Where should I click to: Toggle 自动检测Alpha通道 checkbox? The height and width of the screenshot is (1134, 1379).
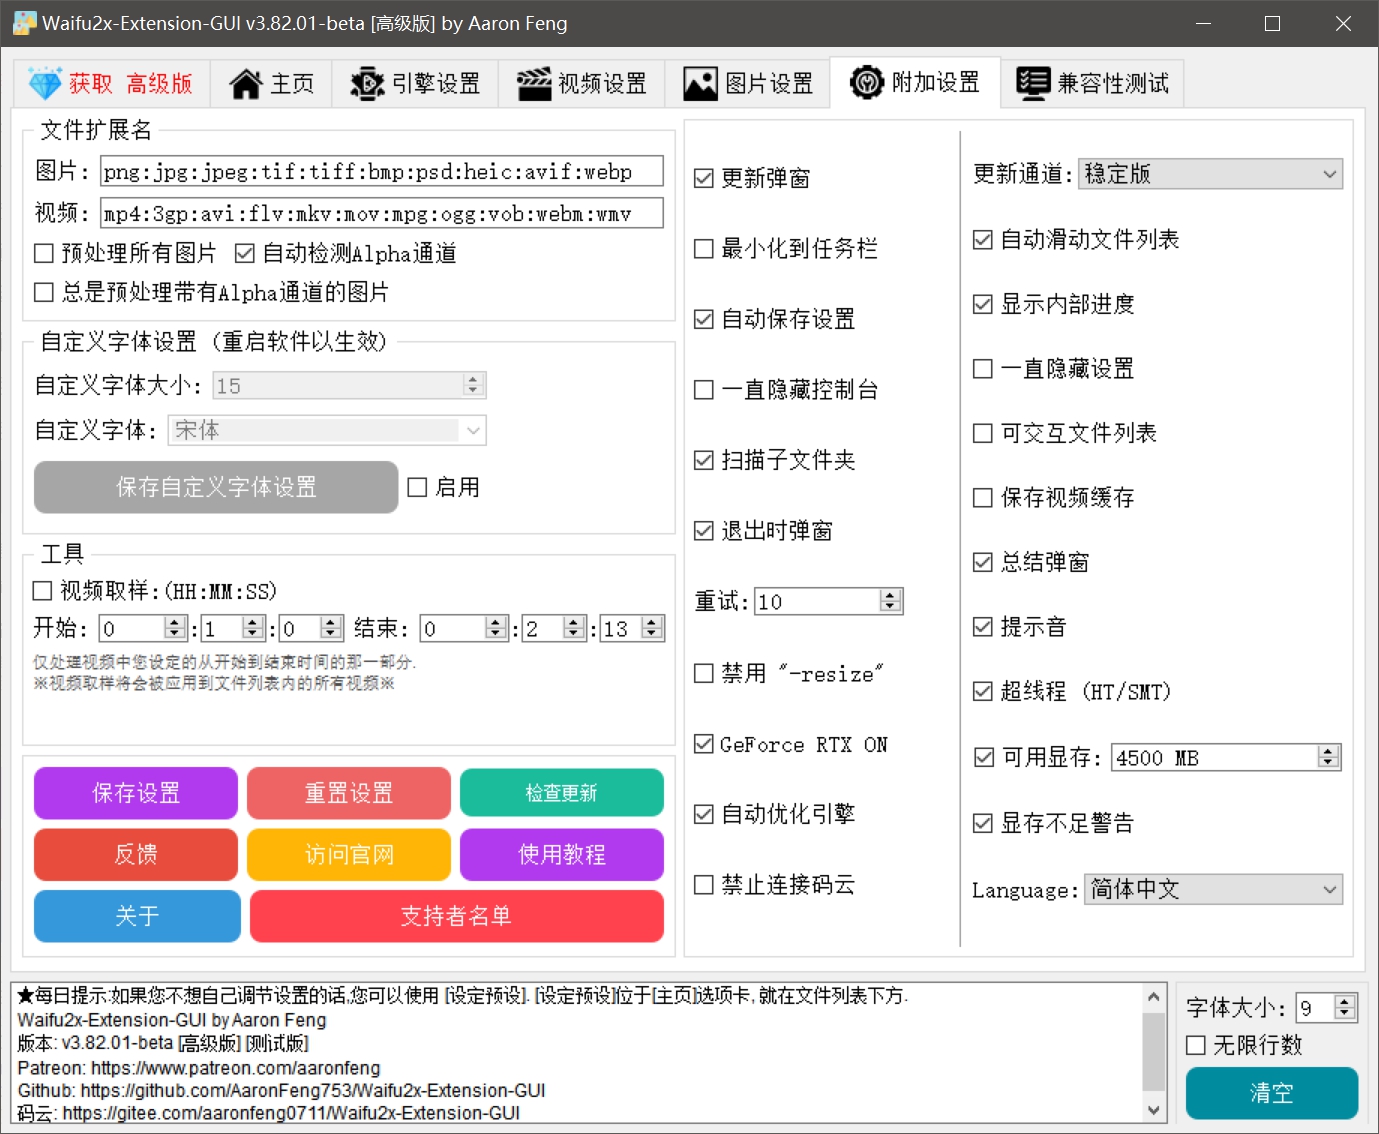coord(345,254)
